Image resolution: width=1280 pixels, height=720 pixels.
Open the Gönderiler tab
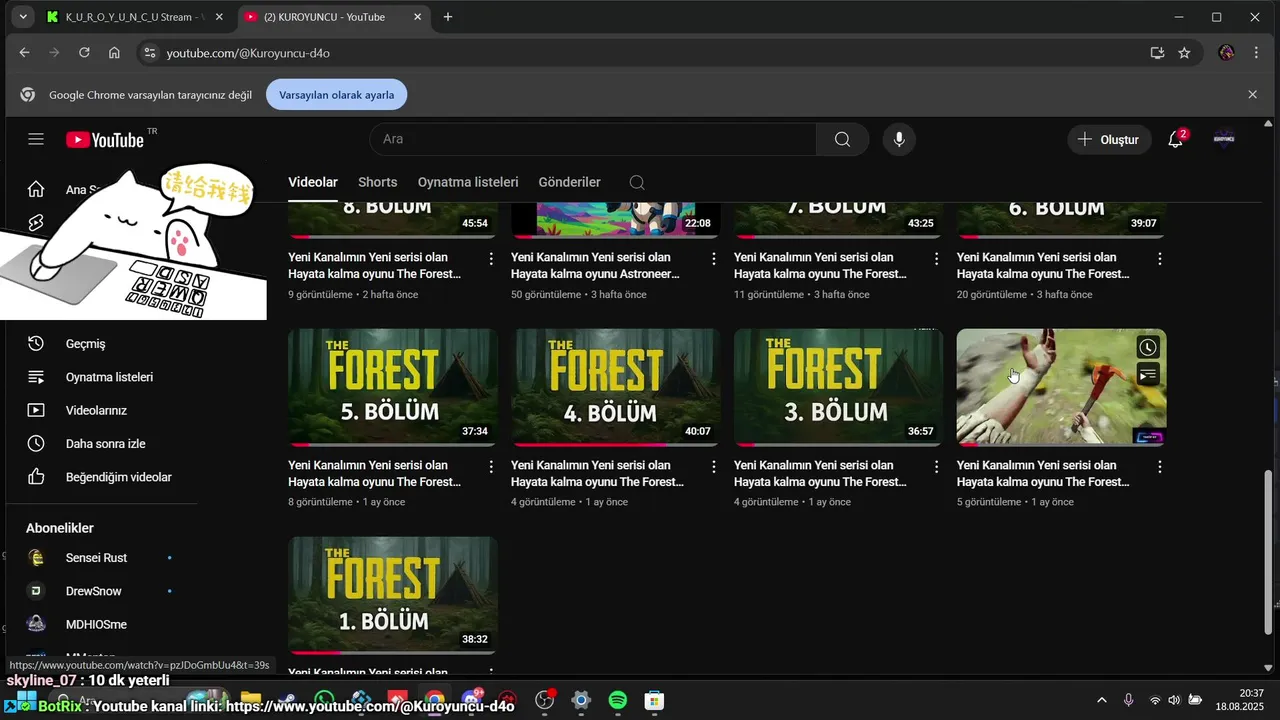[x=570, y=182]
